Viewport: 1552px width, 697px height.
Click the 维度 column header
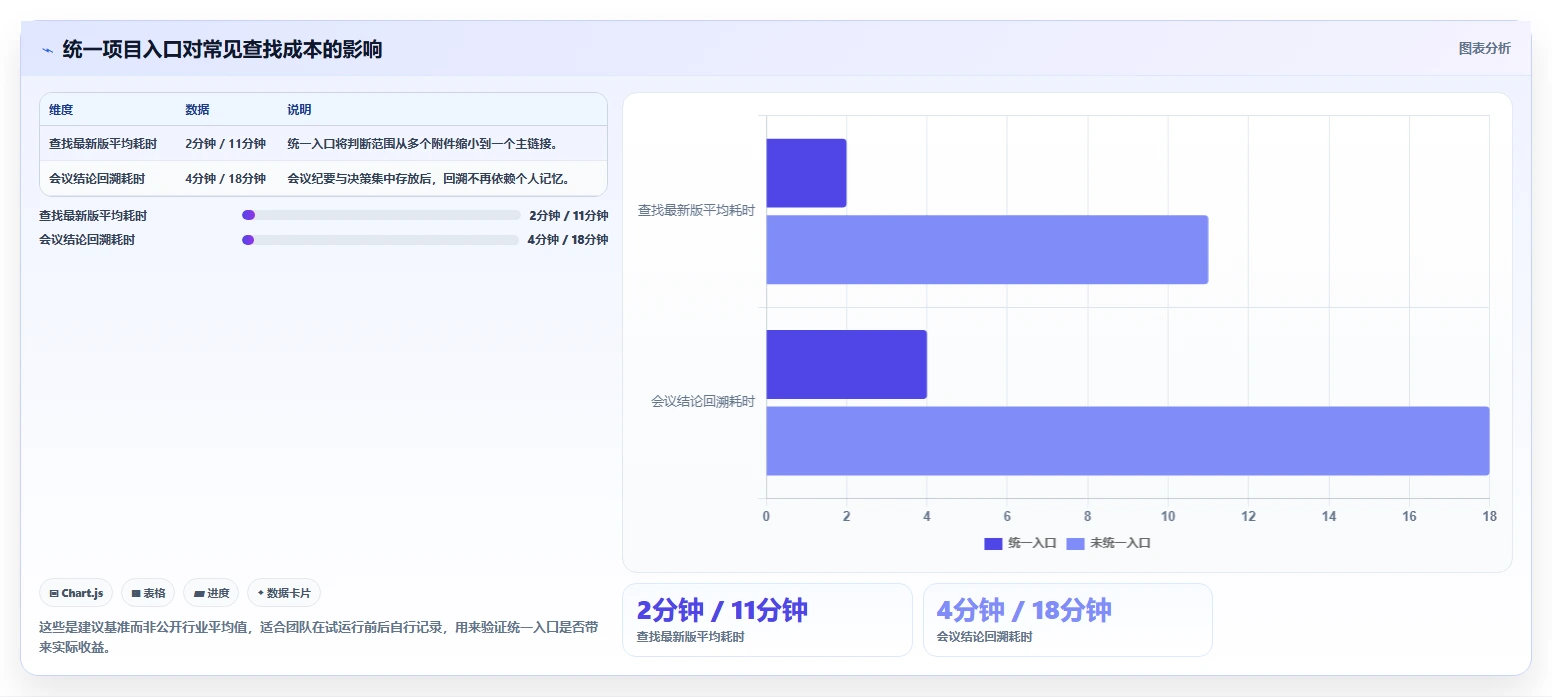(x=61, y=110)
